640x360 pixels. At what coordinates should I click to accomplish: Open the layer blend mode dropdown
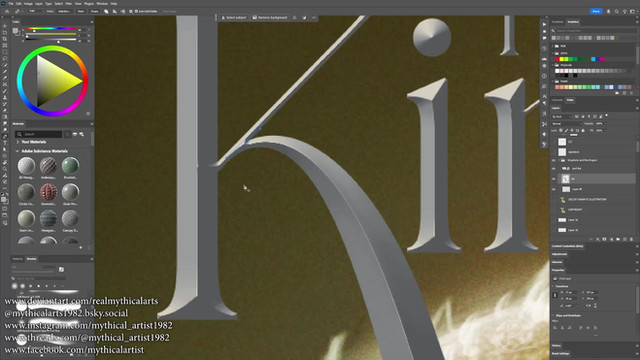[x=566, y=124]
